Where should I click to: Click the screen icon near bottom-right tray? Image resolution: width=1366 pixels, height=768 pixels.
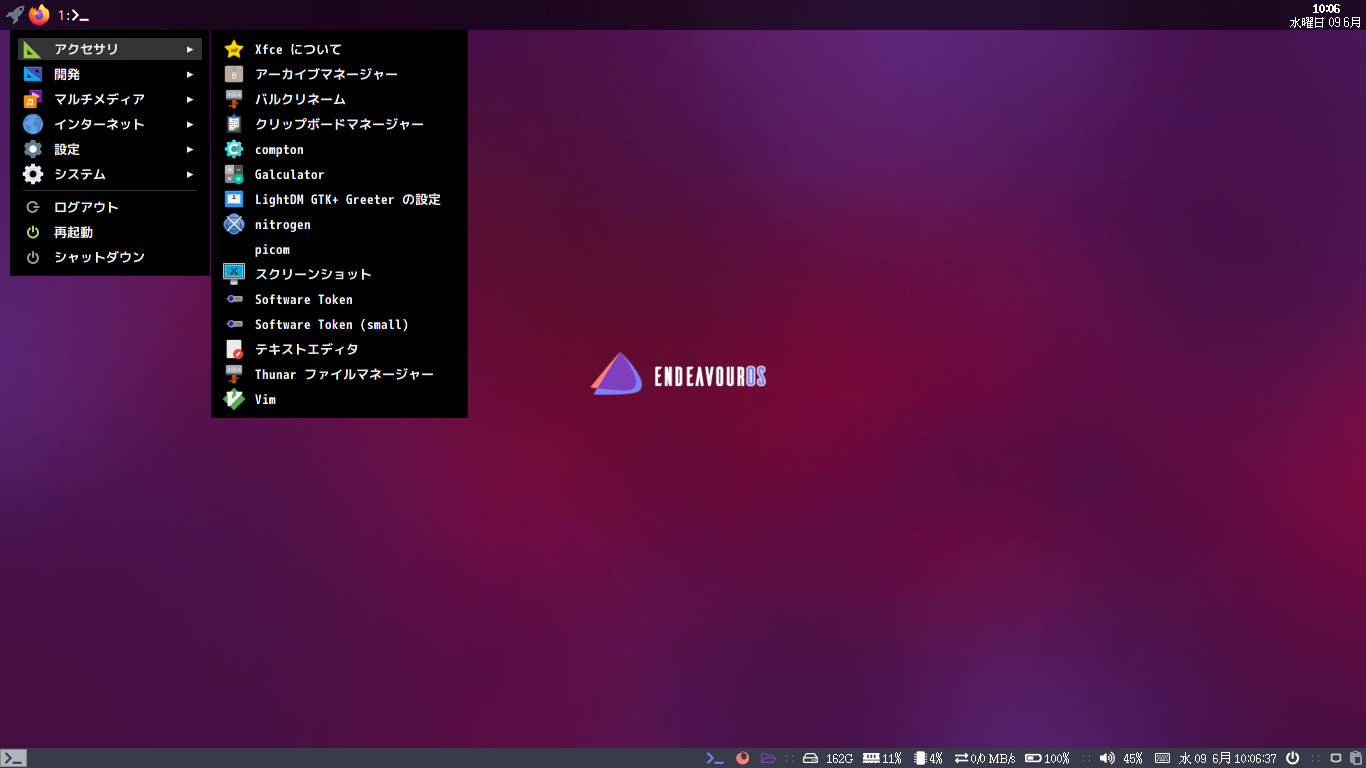click(1336, 758)
